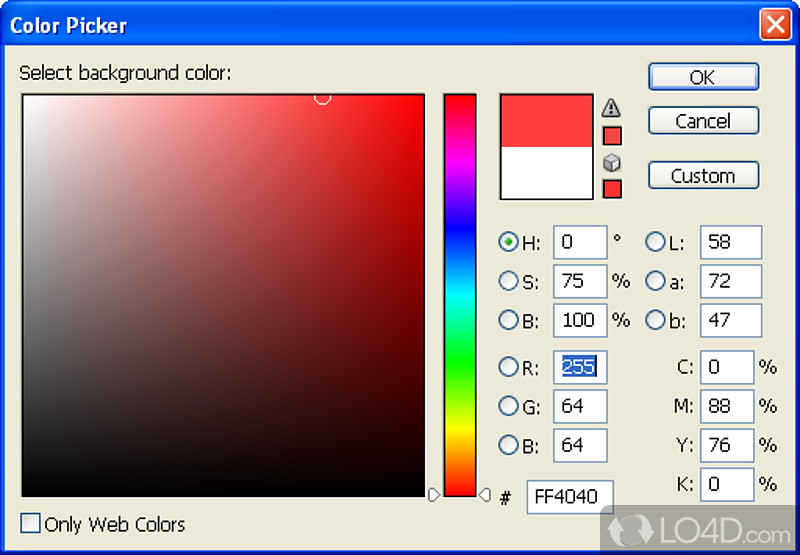Click the white original color preview

(x=546, y=173)
